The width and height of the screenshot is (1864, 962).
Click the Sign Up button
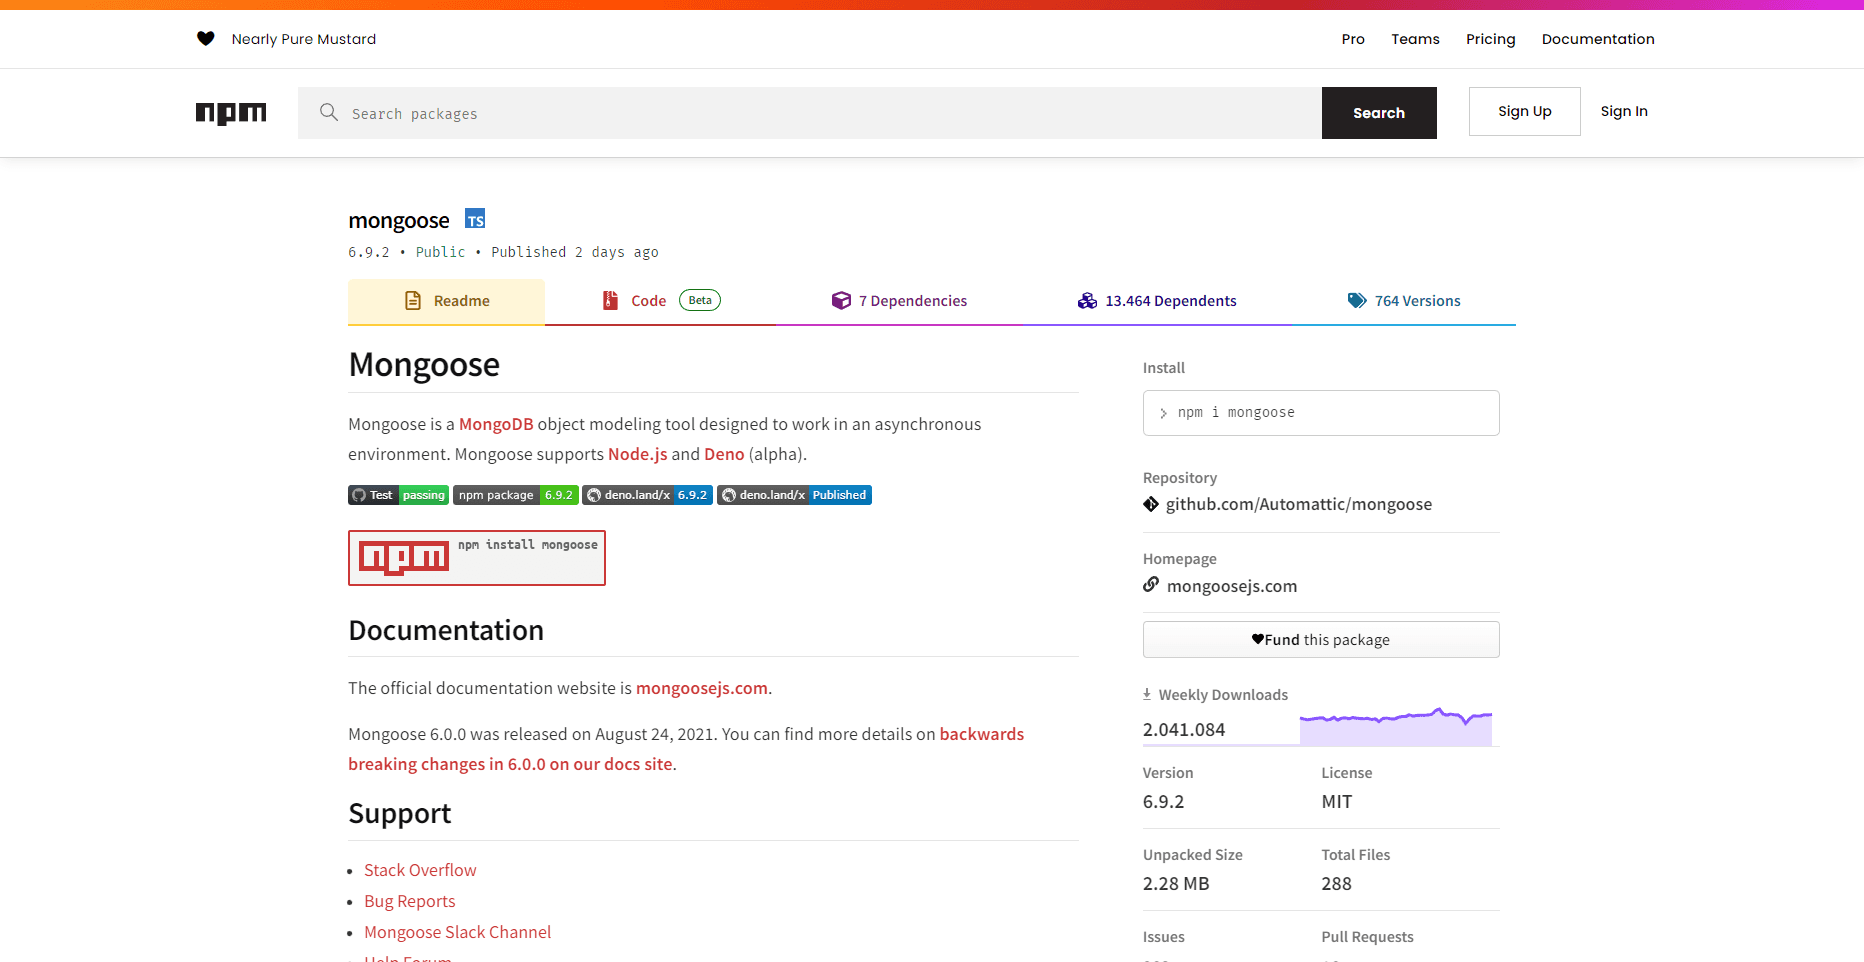pos(1524,111)
